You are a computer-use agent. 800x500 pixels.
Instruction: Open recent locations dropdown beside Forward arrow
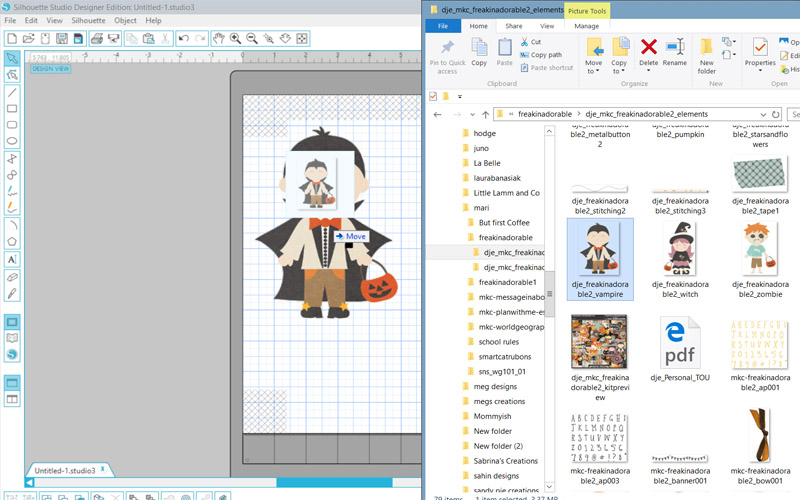click(472, 114)
